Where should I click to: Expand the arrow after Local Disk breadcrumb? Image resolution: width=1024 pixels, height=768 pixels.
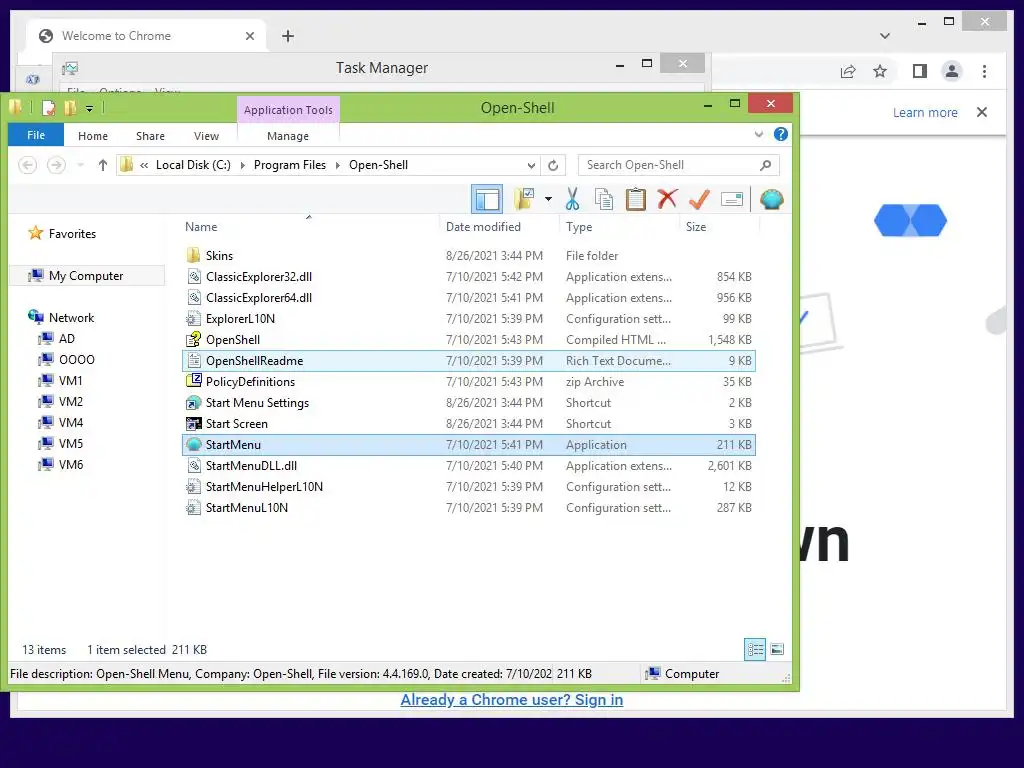click(242, 165)
